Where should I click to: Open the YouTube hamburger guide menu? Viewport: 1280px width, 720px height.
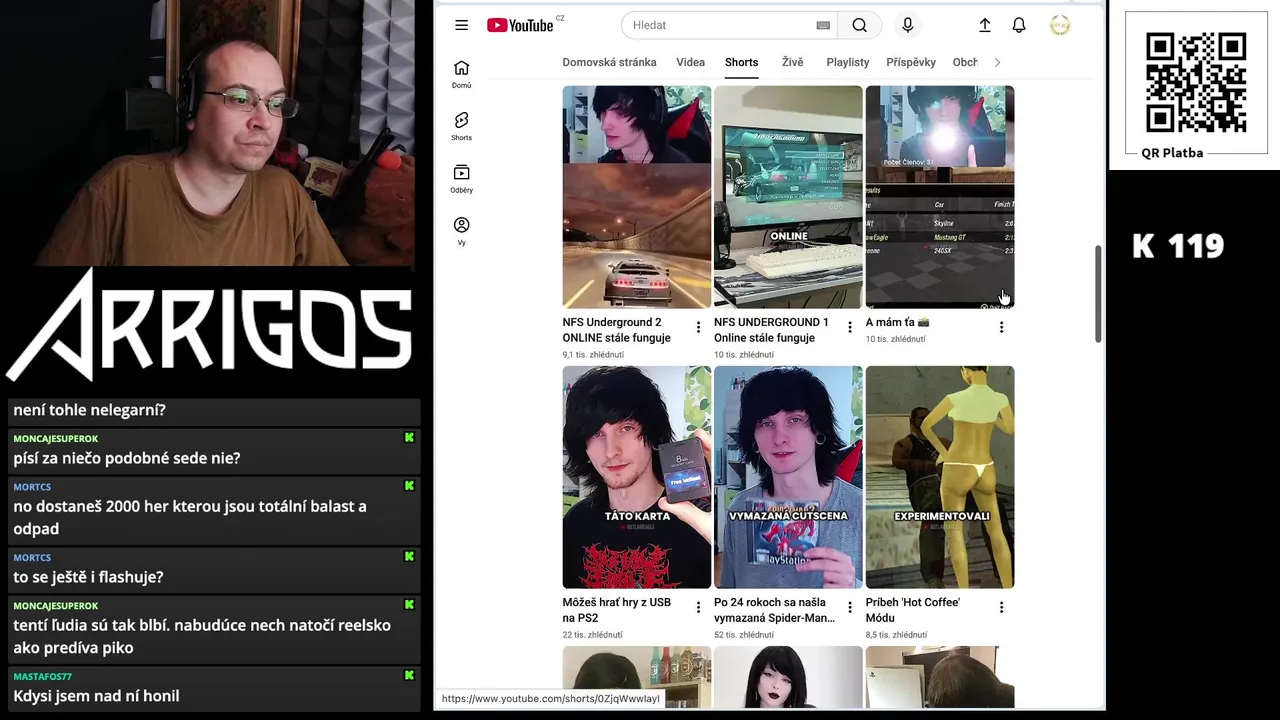(461, 25)
